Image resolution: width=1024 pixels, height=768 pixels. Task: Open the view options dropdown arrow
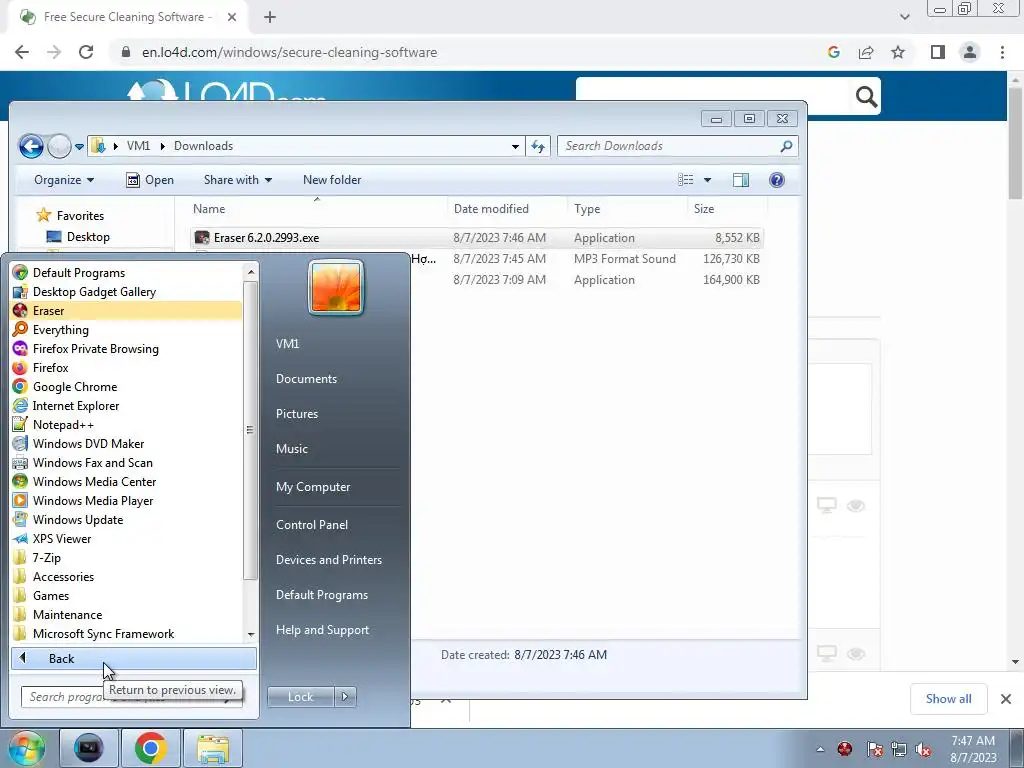pos(707,180)
